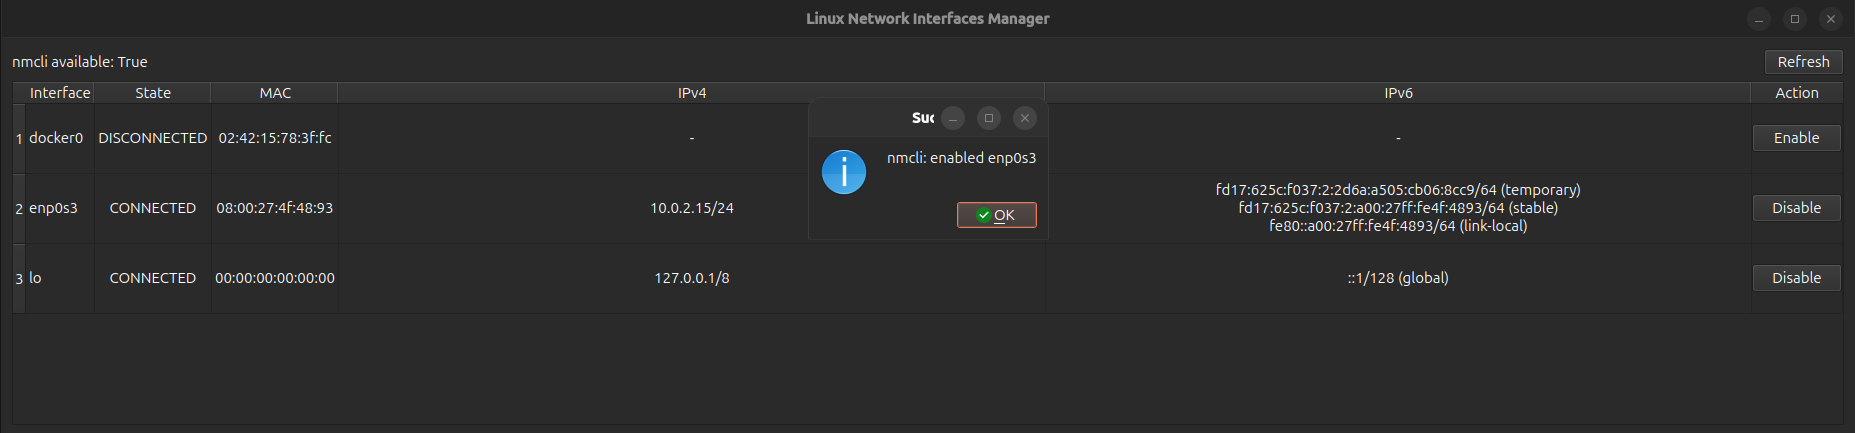Image resolution: width=1855 pixels, height=433 pixels.
Task: Maximize the Network Interfaces Manager window
Action: point(1794,19)
